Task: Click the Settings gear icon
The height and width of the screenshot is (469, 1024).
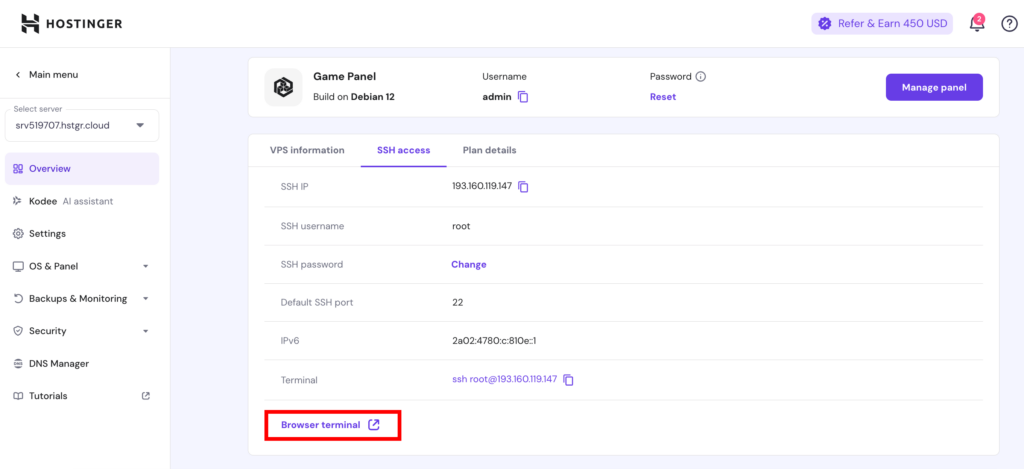Action: (18, 233)
